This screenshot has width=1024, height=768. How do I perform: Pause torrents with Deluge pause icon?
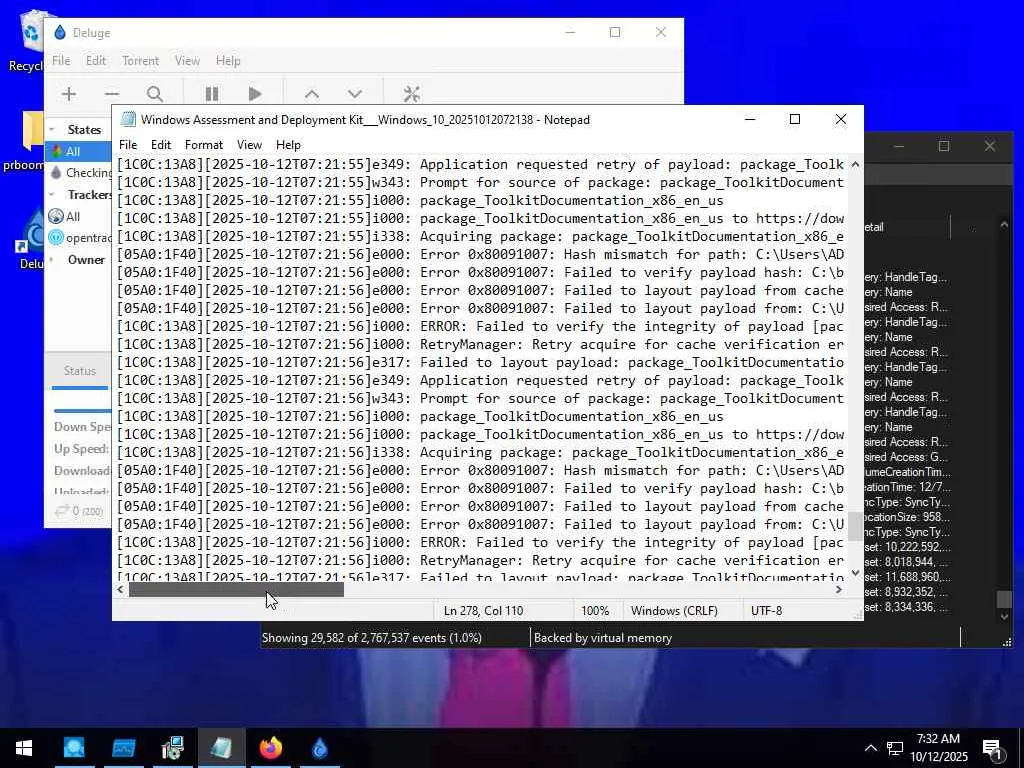[x=212, y=94]
